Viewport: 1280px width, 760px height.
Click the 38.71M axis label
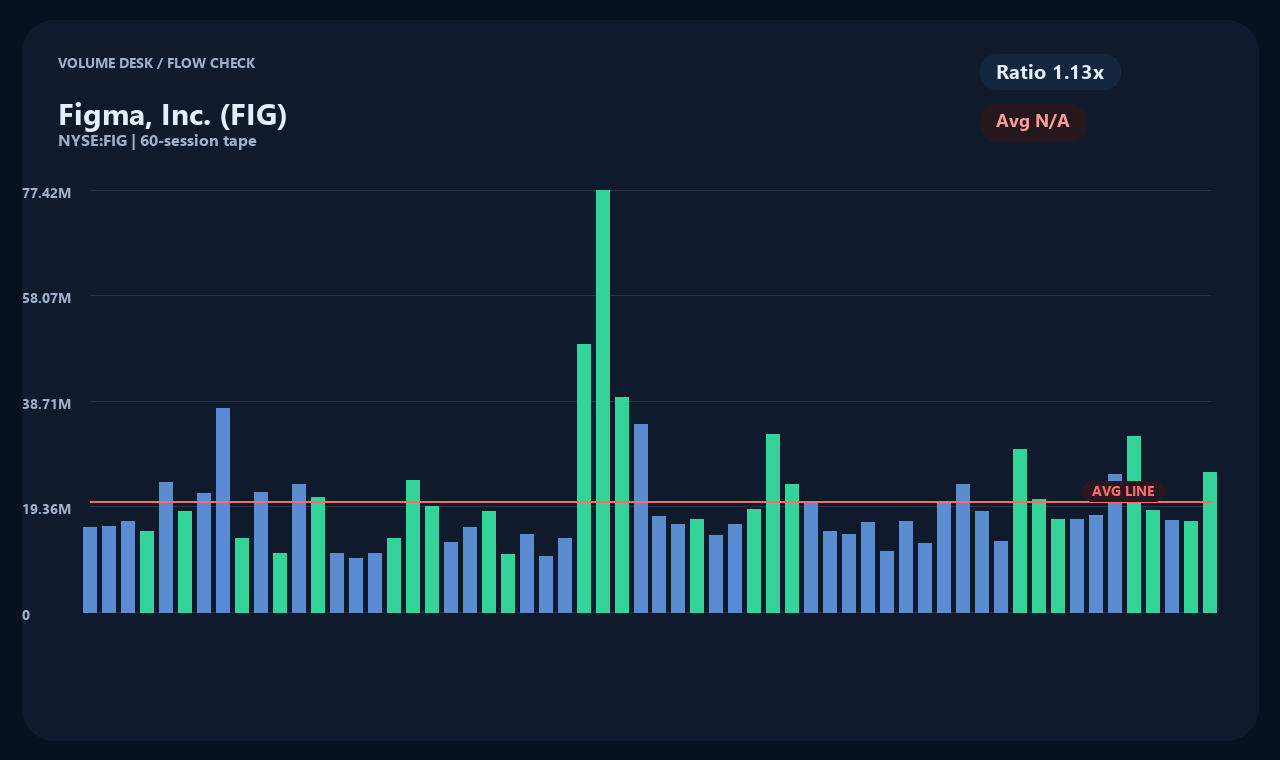[47, 403]
